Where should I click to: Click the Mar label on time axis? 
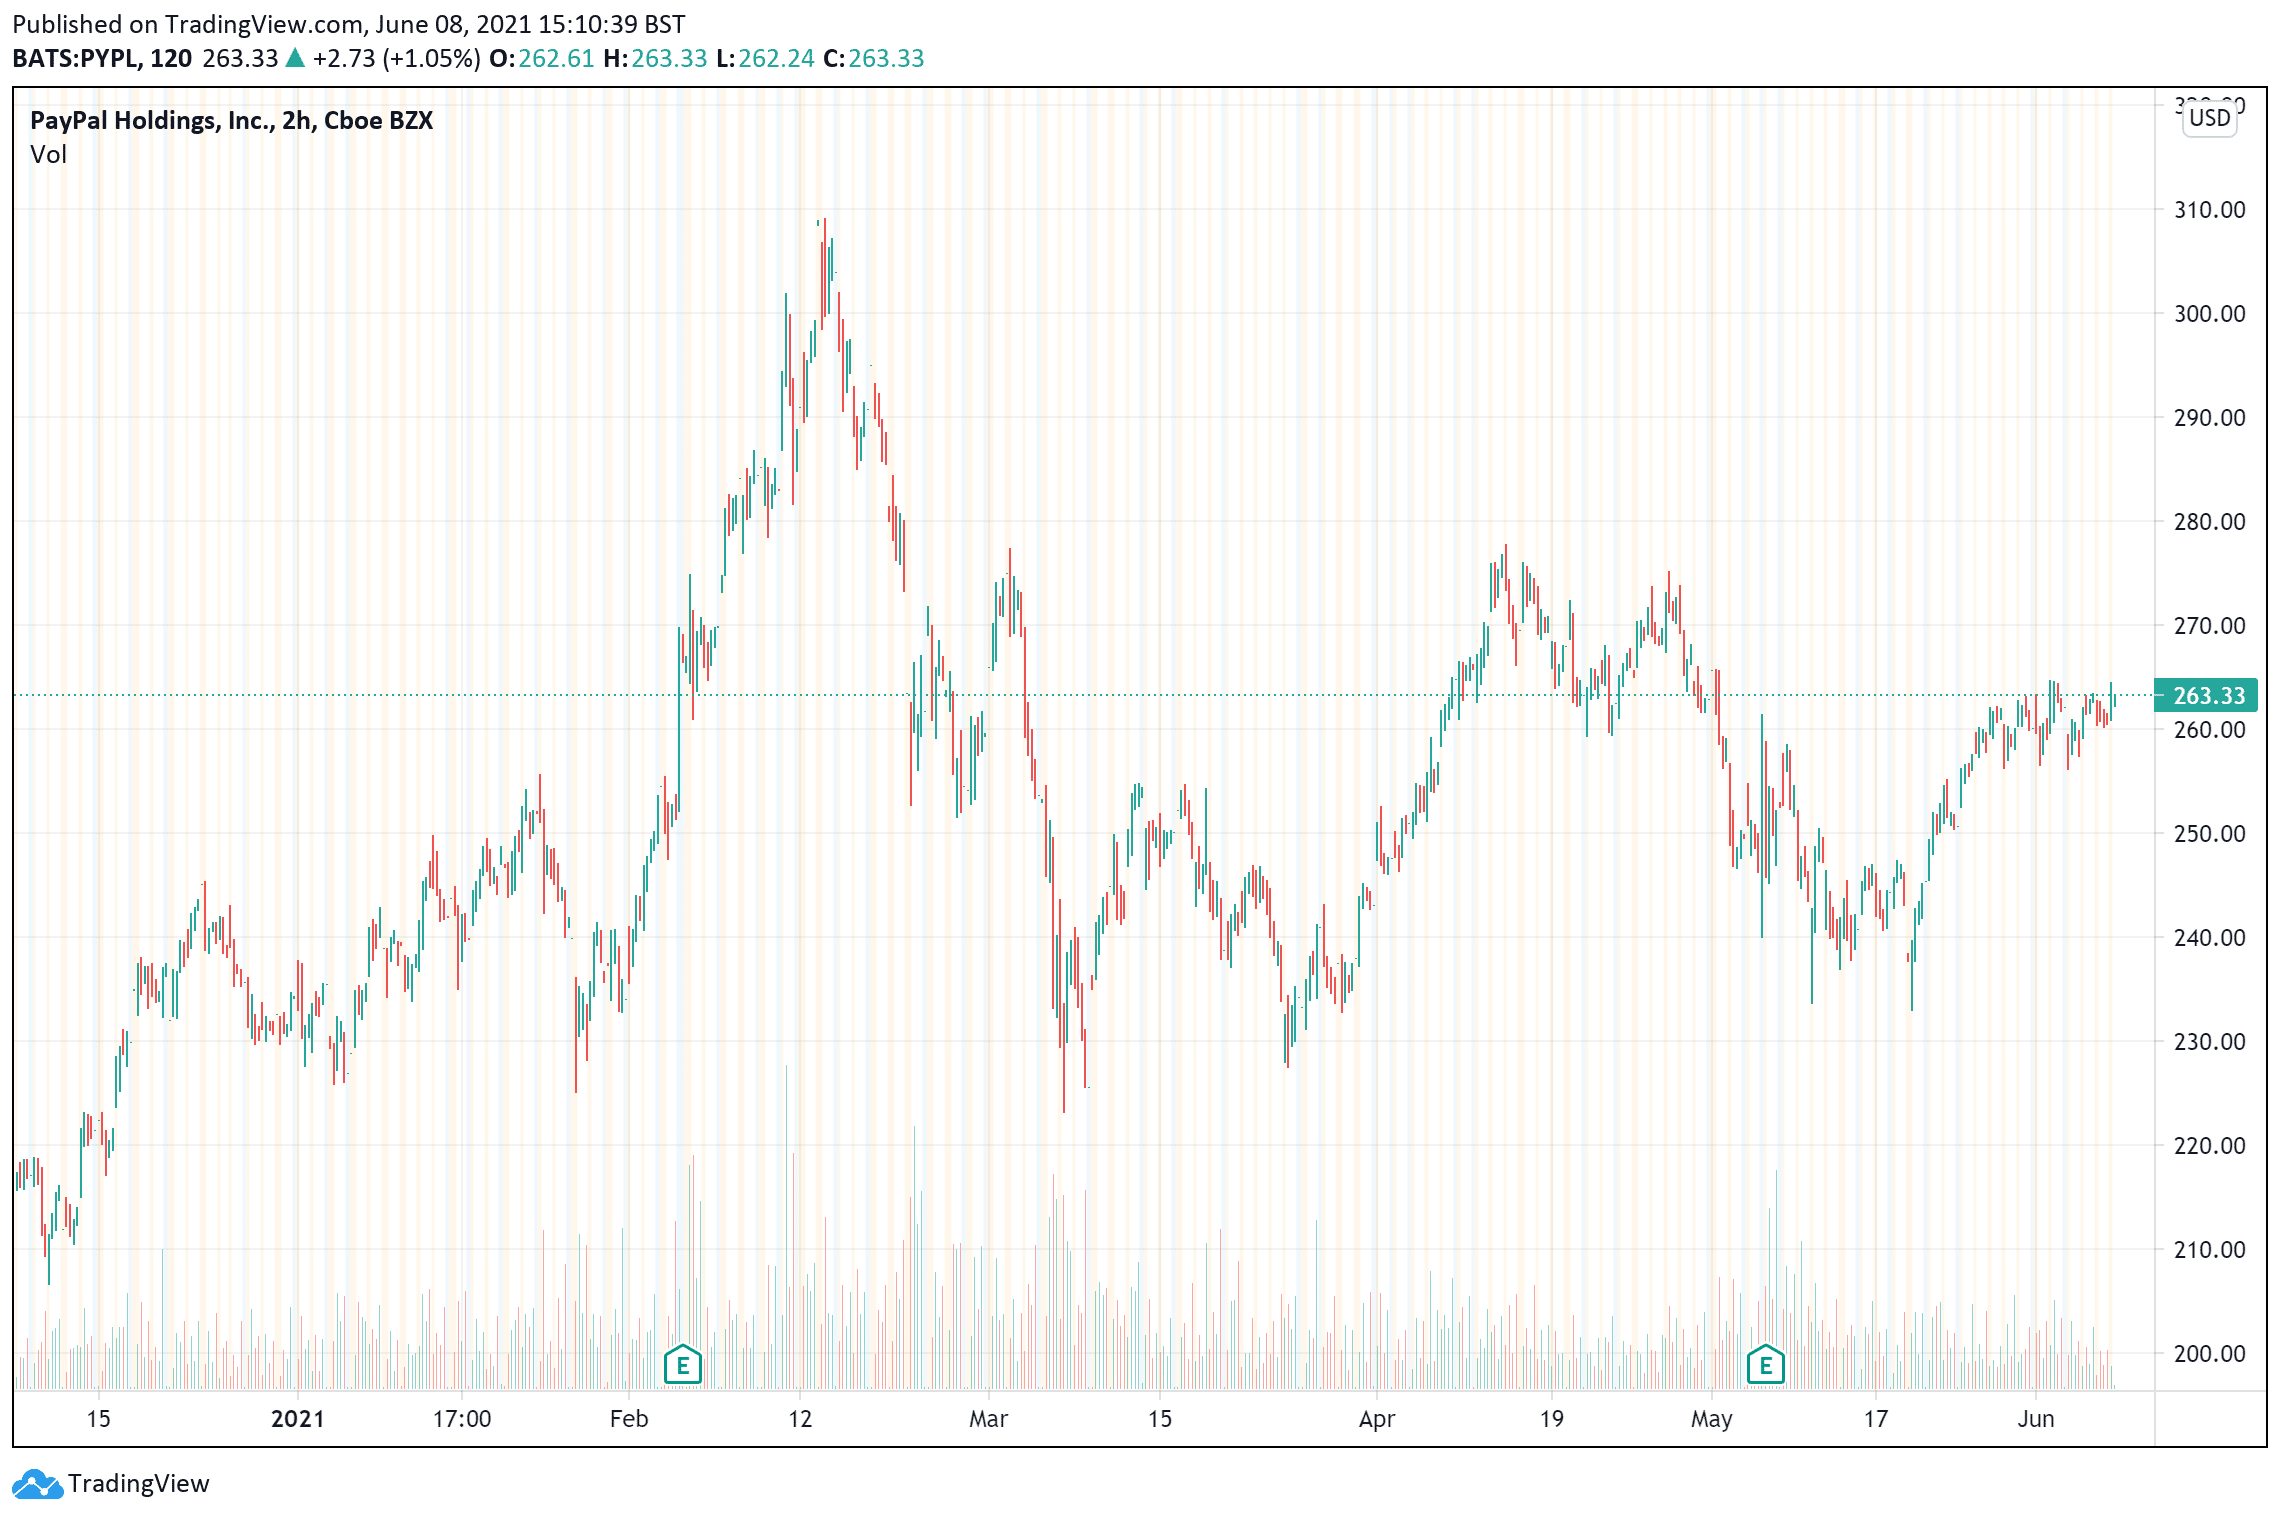[989, 1419]
